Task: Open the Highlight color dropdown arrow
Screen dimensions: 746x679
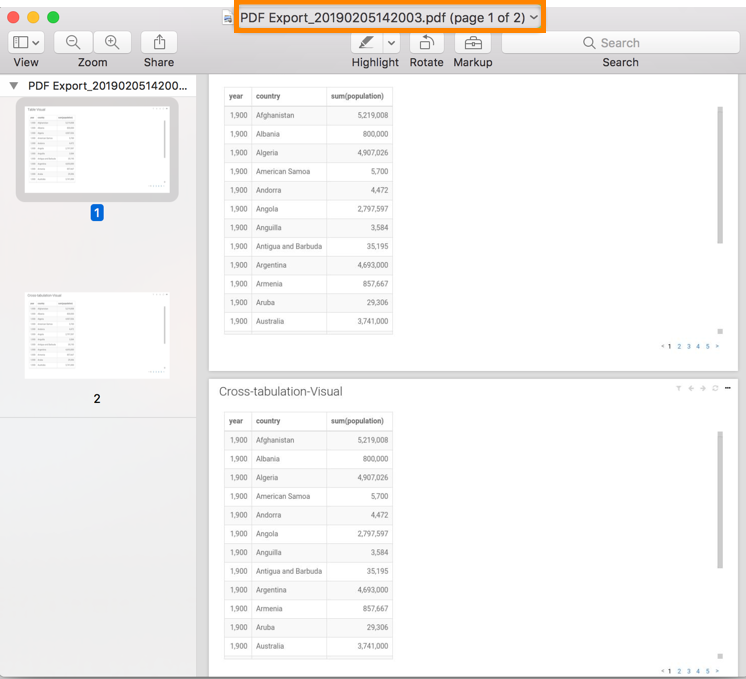Action: (x=391, y=42)
